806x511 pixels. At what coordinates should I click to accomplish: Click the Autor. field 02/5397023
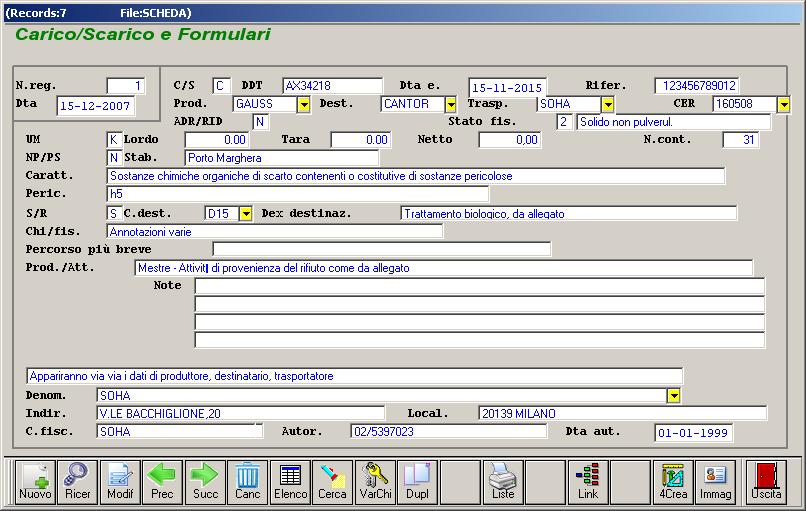pyautogui.click(x=449, y=431)
